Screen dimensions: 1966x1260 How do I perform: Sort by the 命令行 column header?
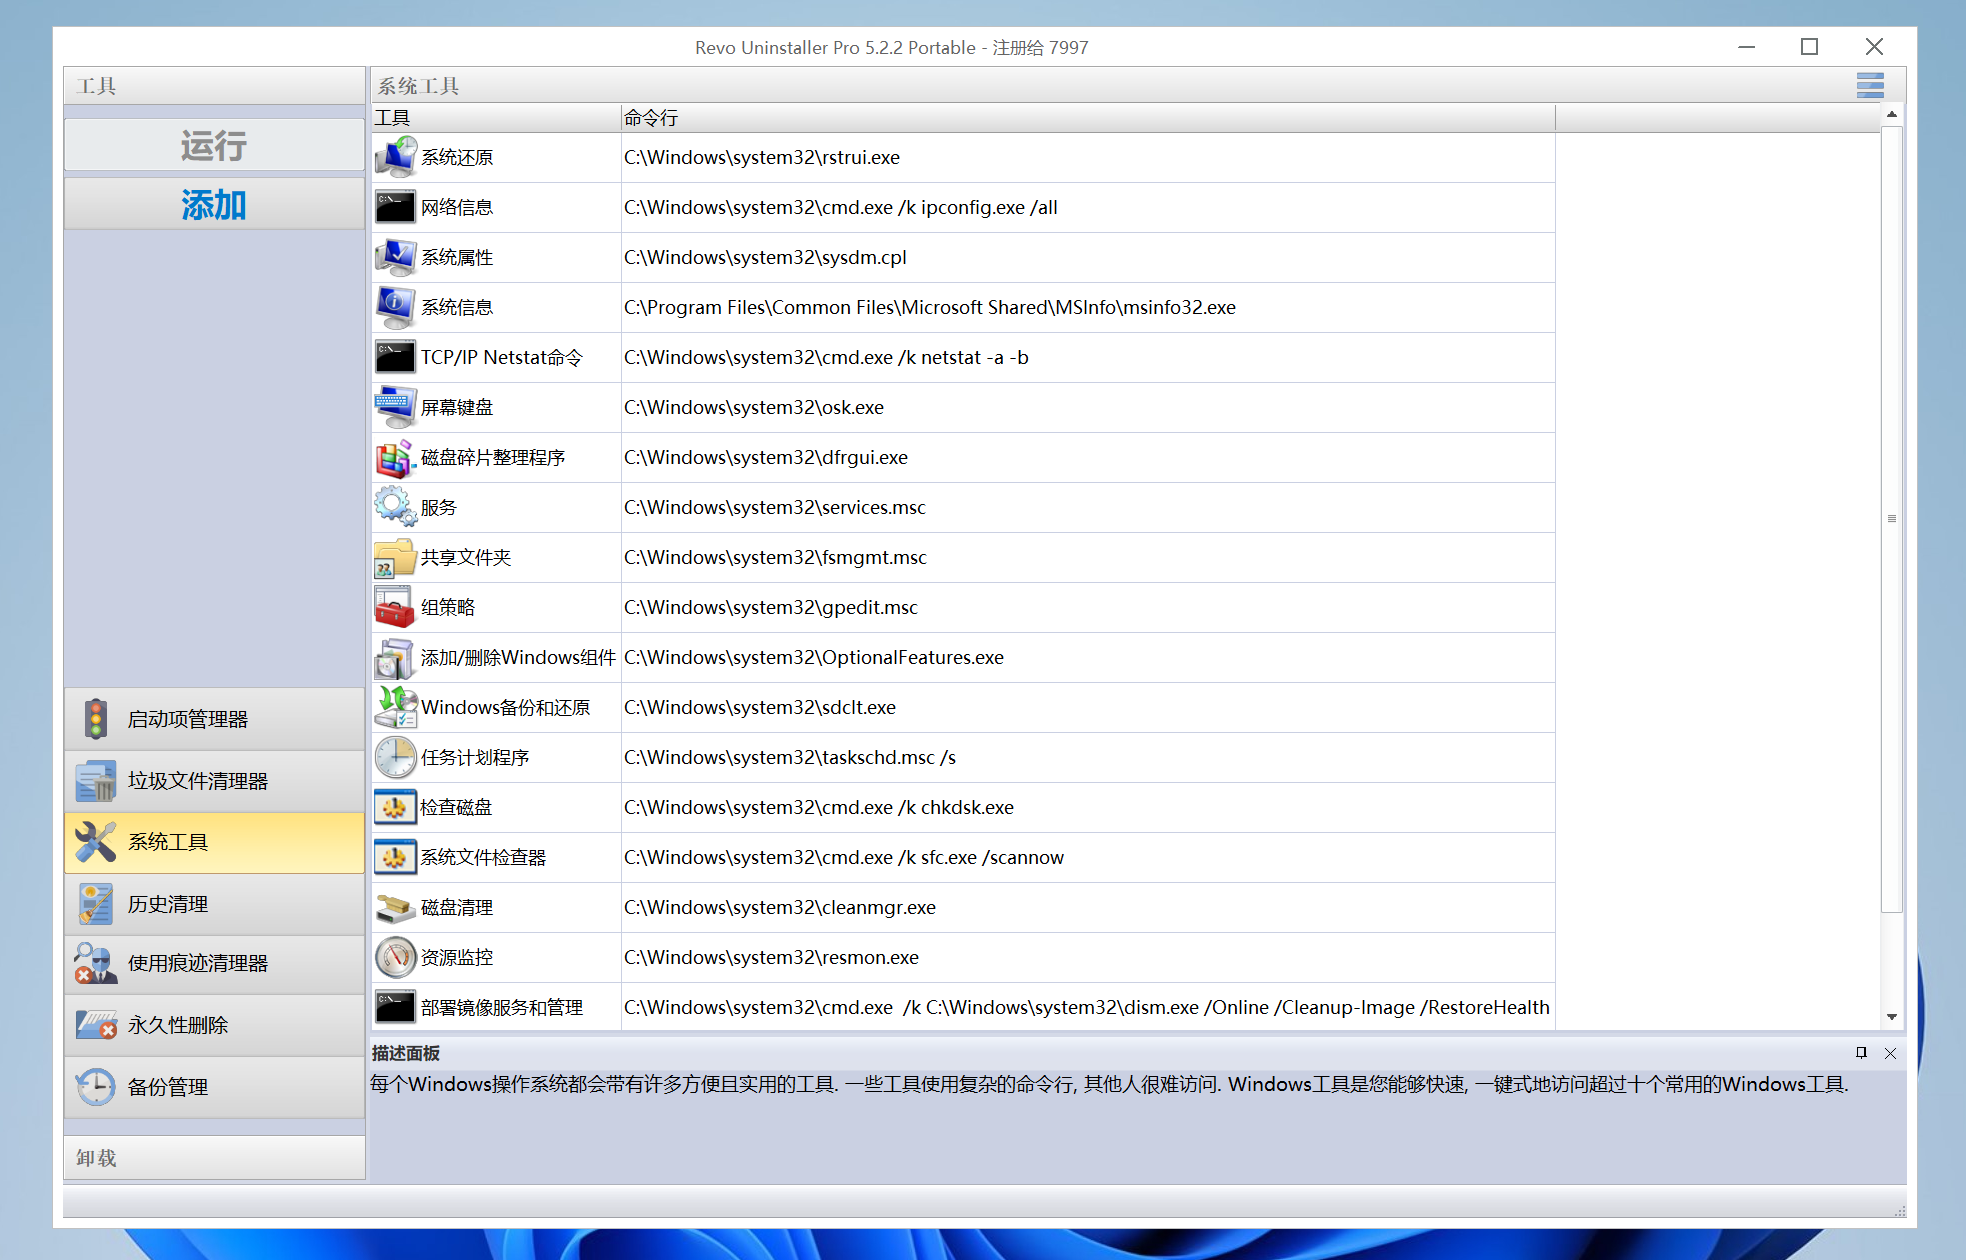(x=1088, y=118)
